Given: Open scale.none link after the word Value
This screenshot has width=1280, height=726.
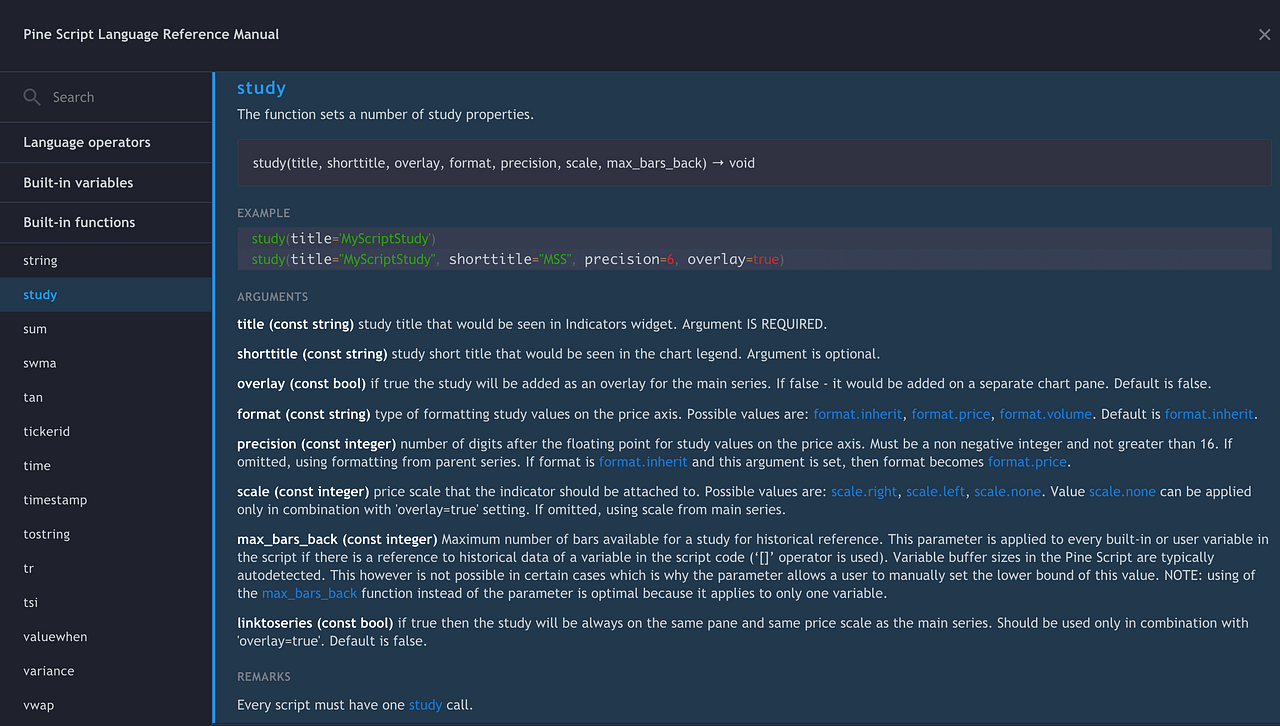Looking at the screenshot, I should click(1122, 492).
